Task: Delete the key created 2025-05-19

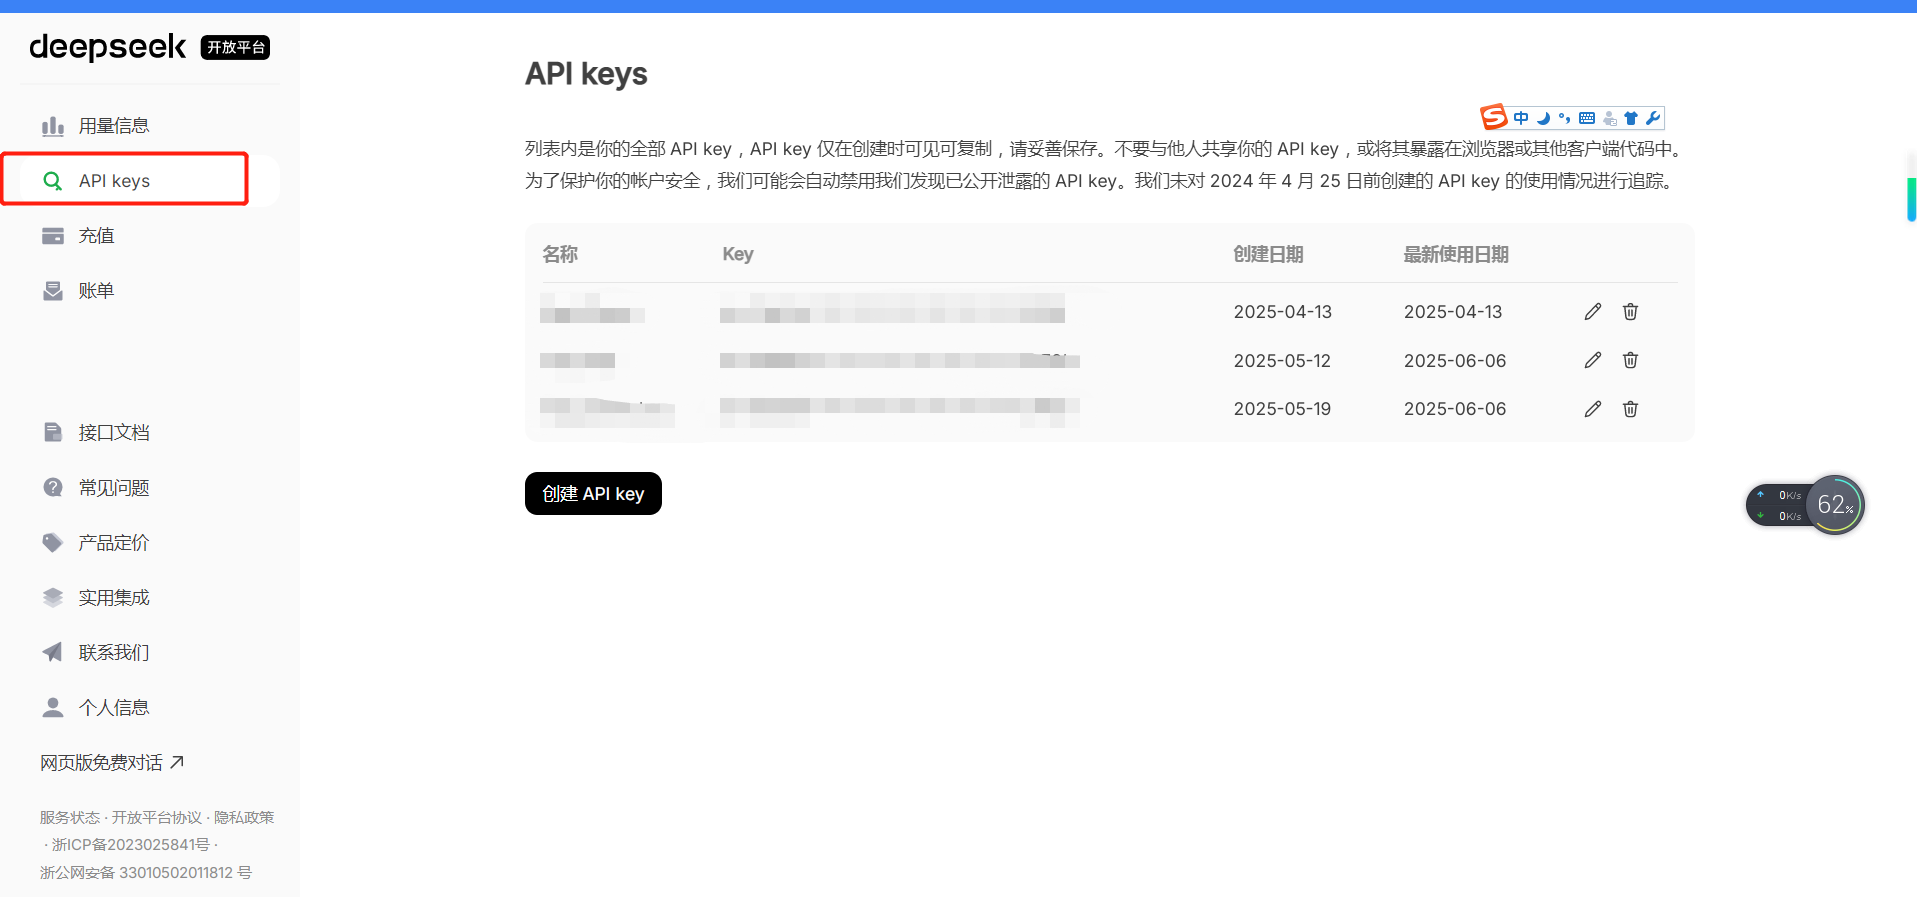Action: 1630,409
